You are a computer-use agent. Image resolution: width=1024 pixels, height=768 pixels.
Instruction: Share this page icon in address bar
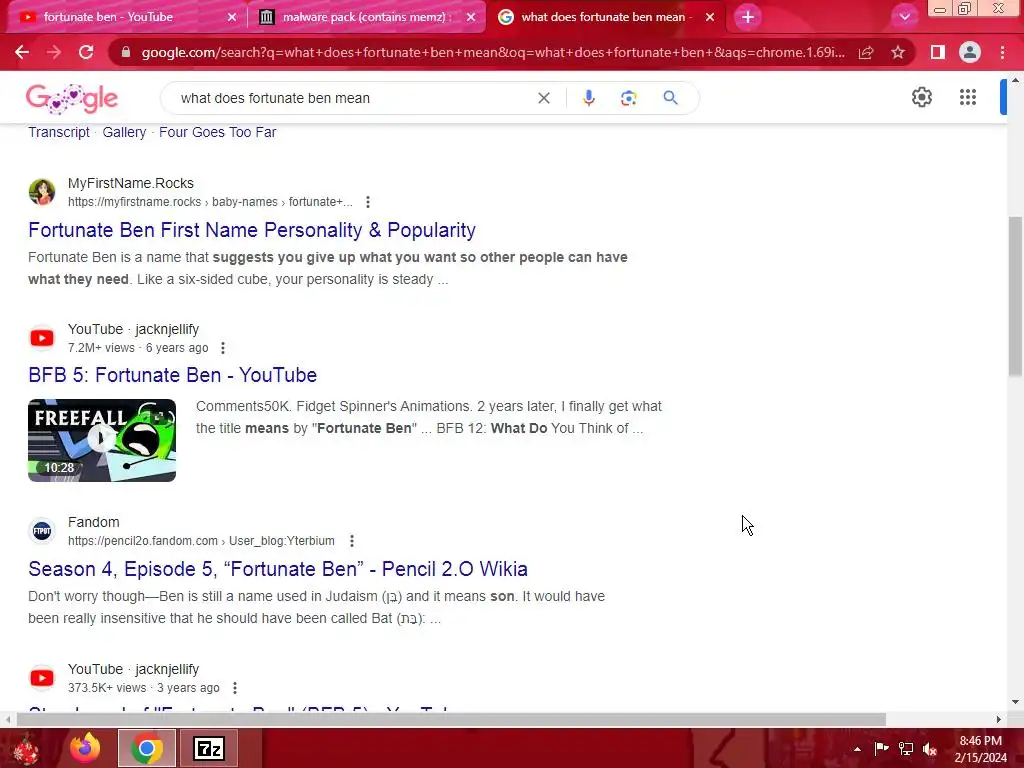tap(866, 52)
